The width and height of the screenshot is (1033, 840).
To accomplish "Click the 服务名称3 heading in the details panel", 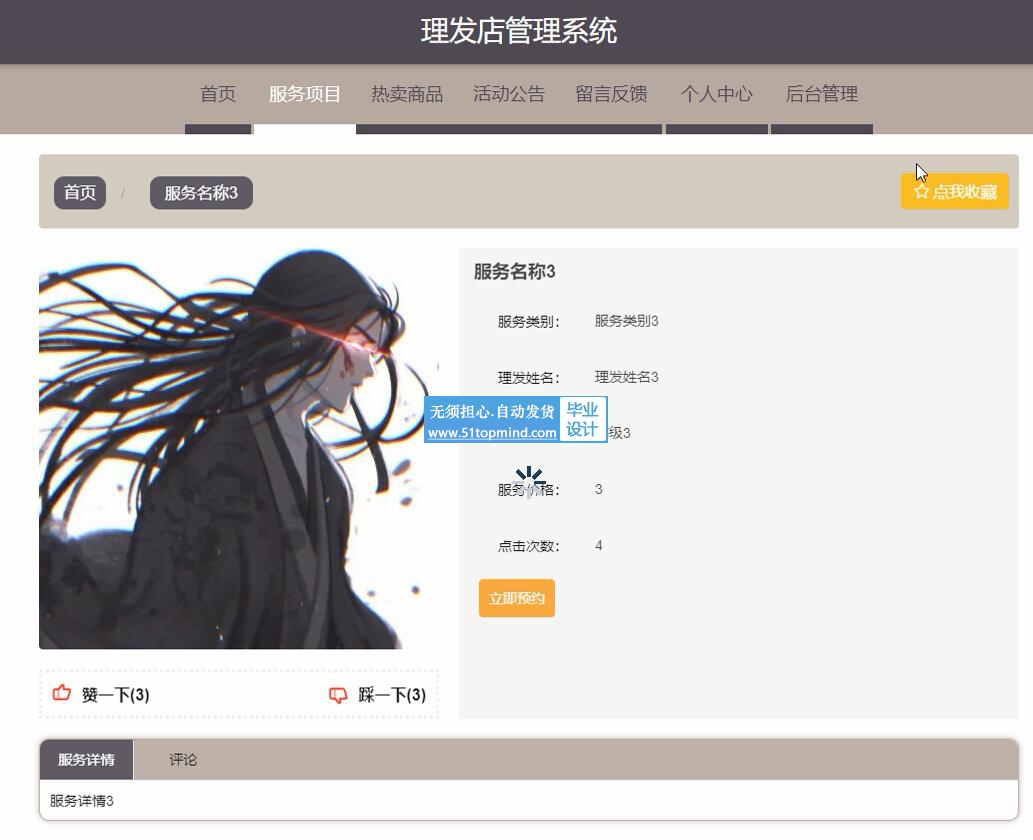I will pyautogui.click(x=515, y=271).
